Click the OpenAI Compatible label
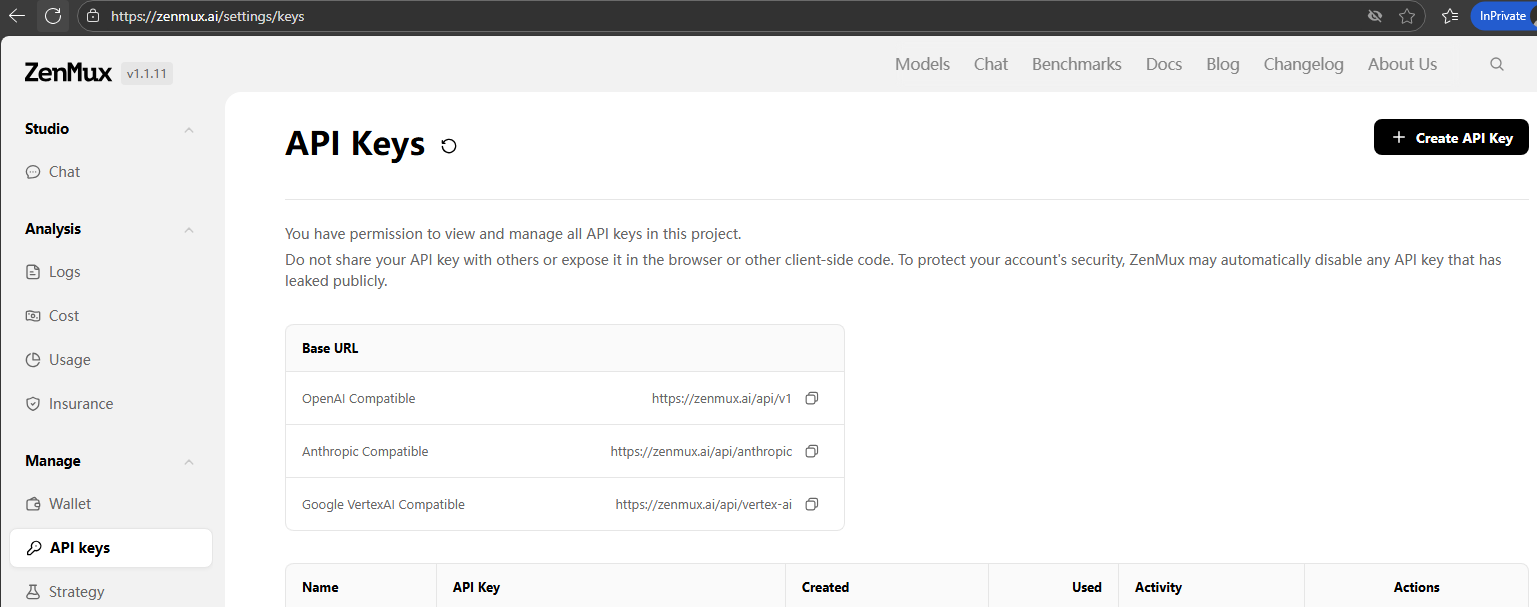1537x607 pixels. click(358, 398)
